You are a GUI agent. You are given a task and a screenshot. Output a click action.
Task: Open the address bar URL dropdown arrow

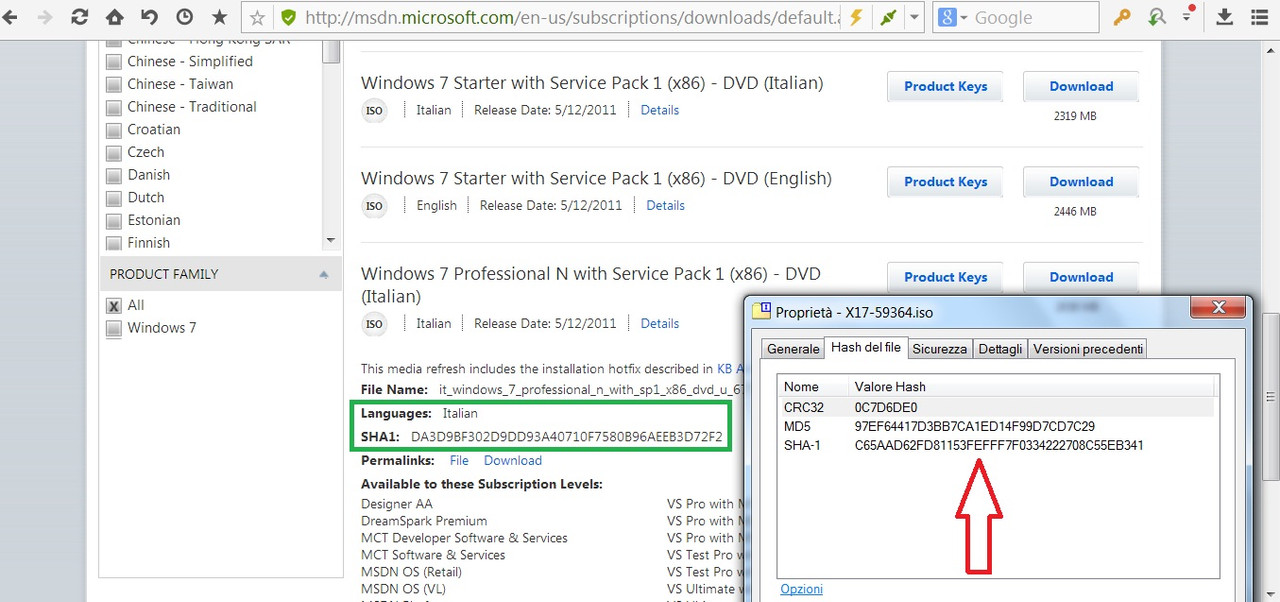tap(914, 17)
